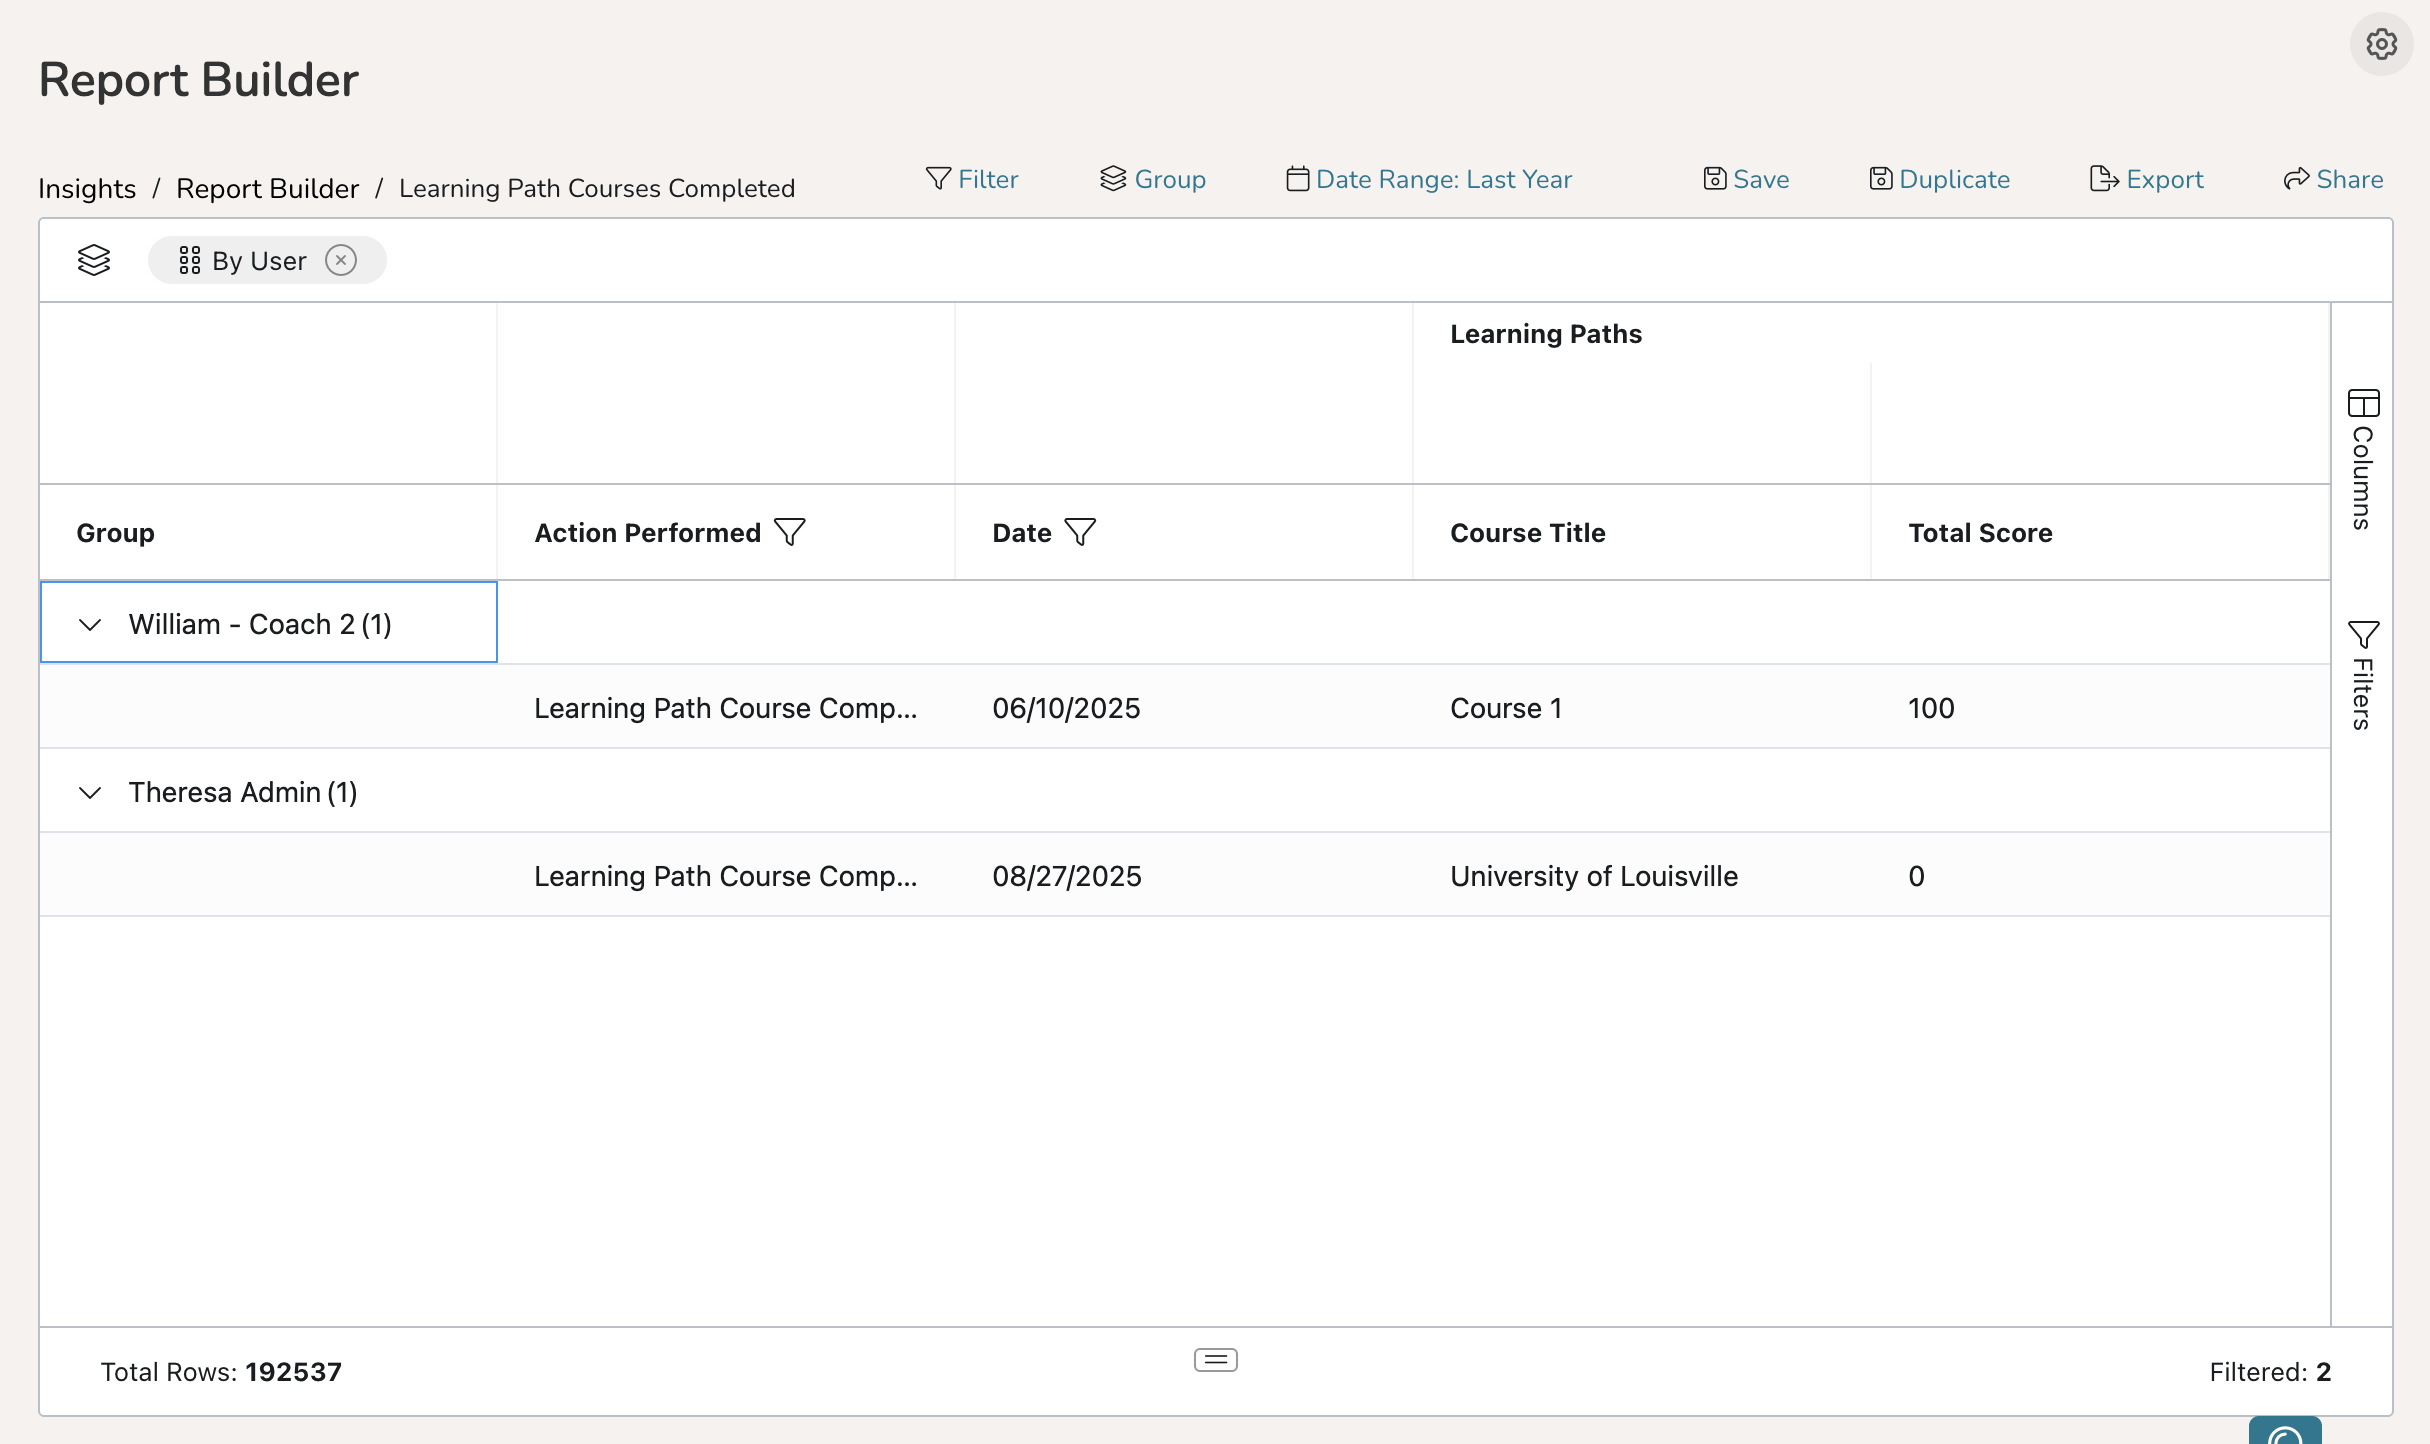Click the Export icon
2430x1444 pixels.
[2103, 179]
